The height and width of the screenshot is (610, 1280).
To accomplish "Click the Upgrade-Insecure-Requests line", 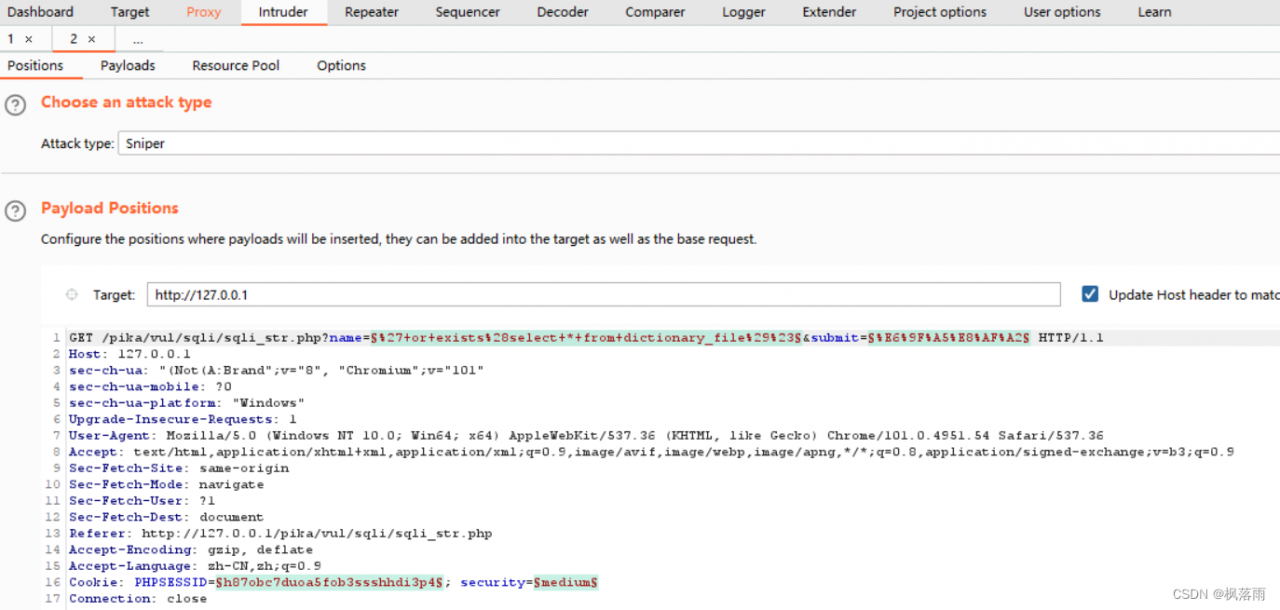I will click(x=182, y=419).
